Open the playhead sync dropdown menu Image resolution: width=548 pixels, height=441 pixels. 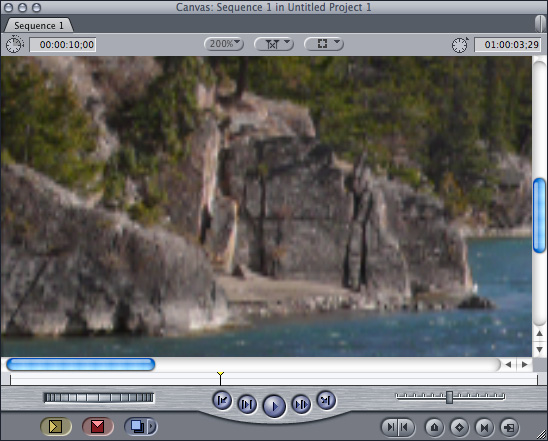pyautogui.click(x=274, y=44)
